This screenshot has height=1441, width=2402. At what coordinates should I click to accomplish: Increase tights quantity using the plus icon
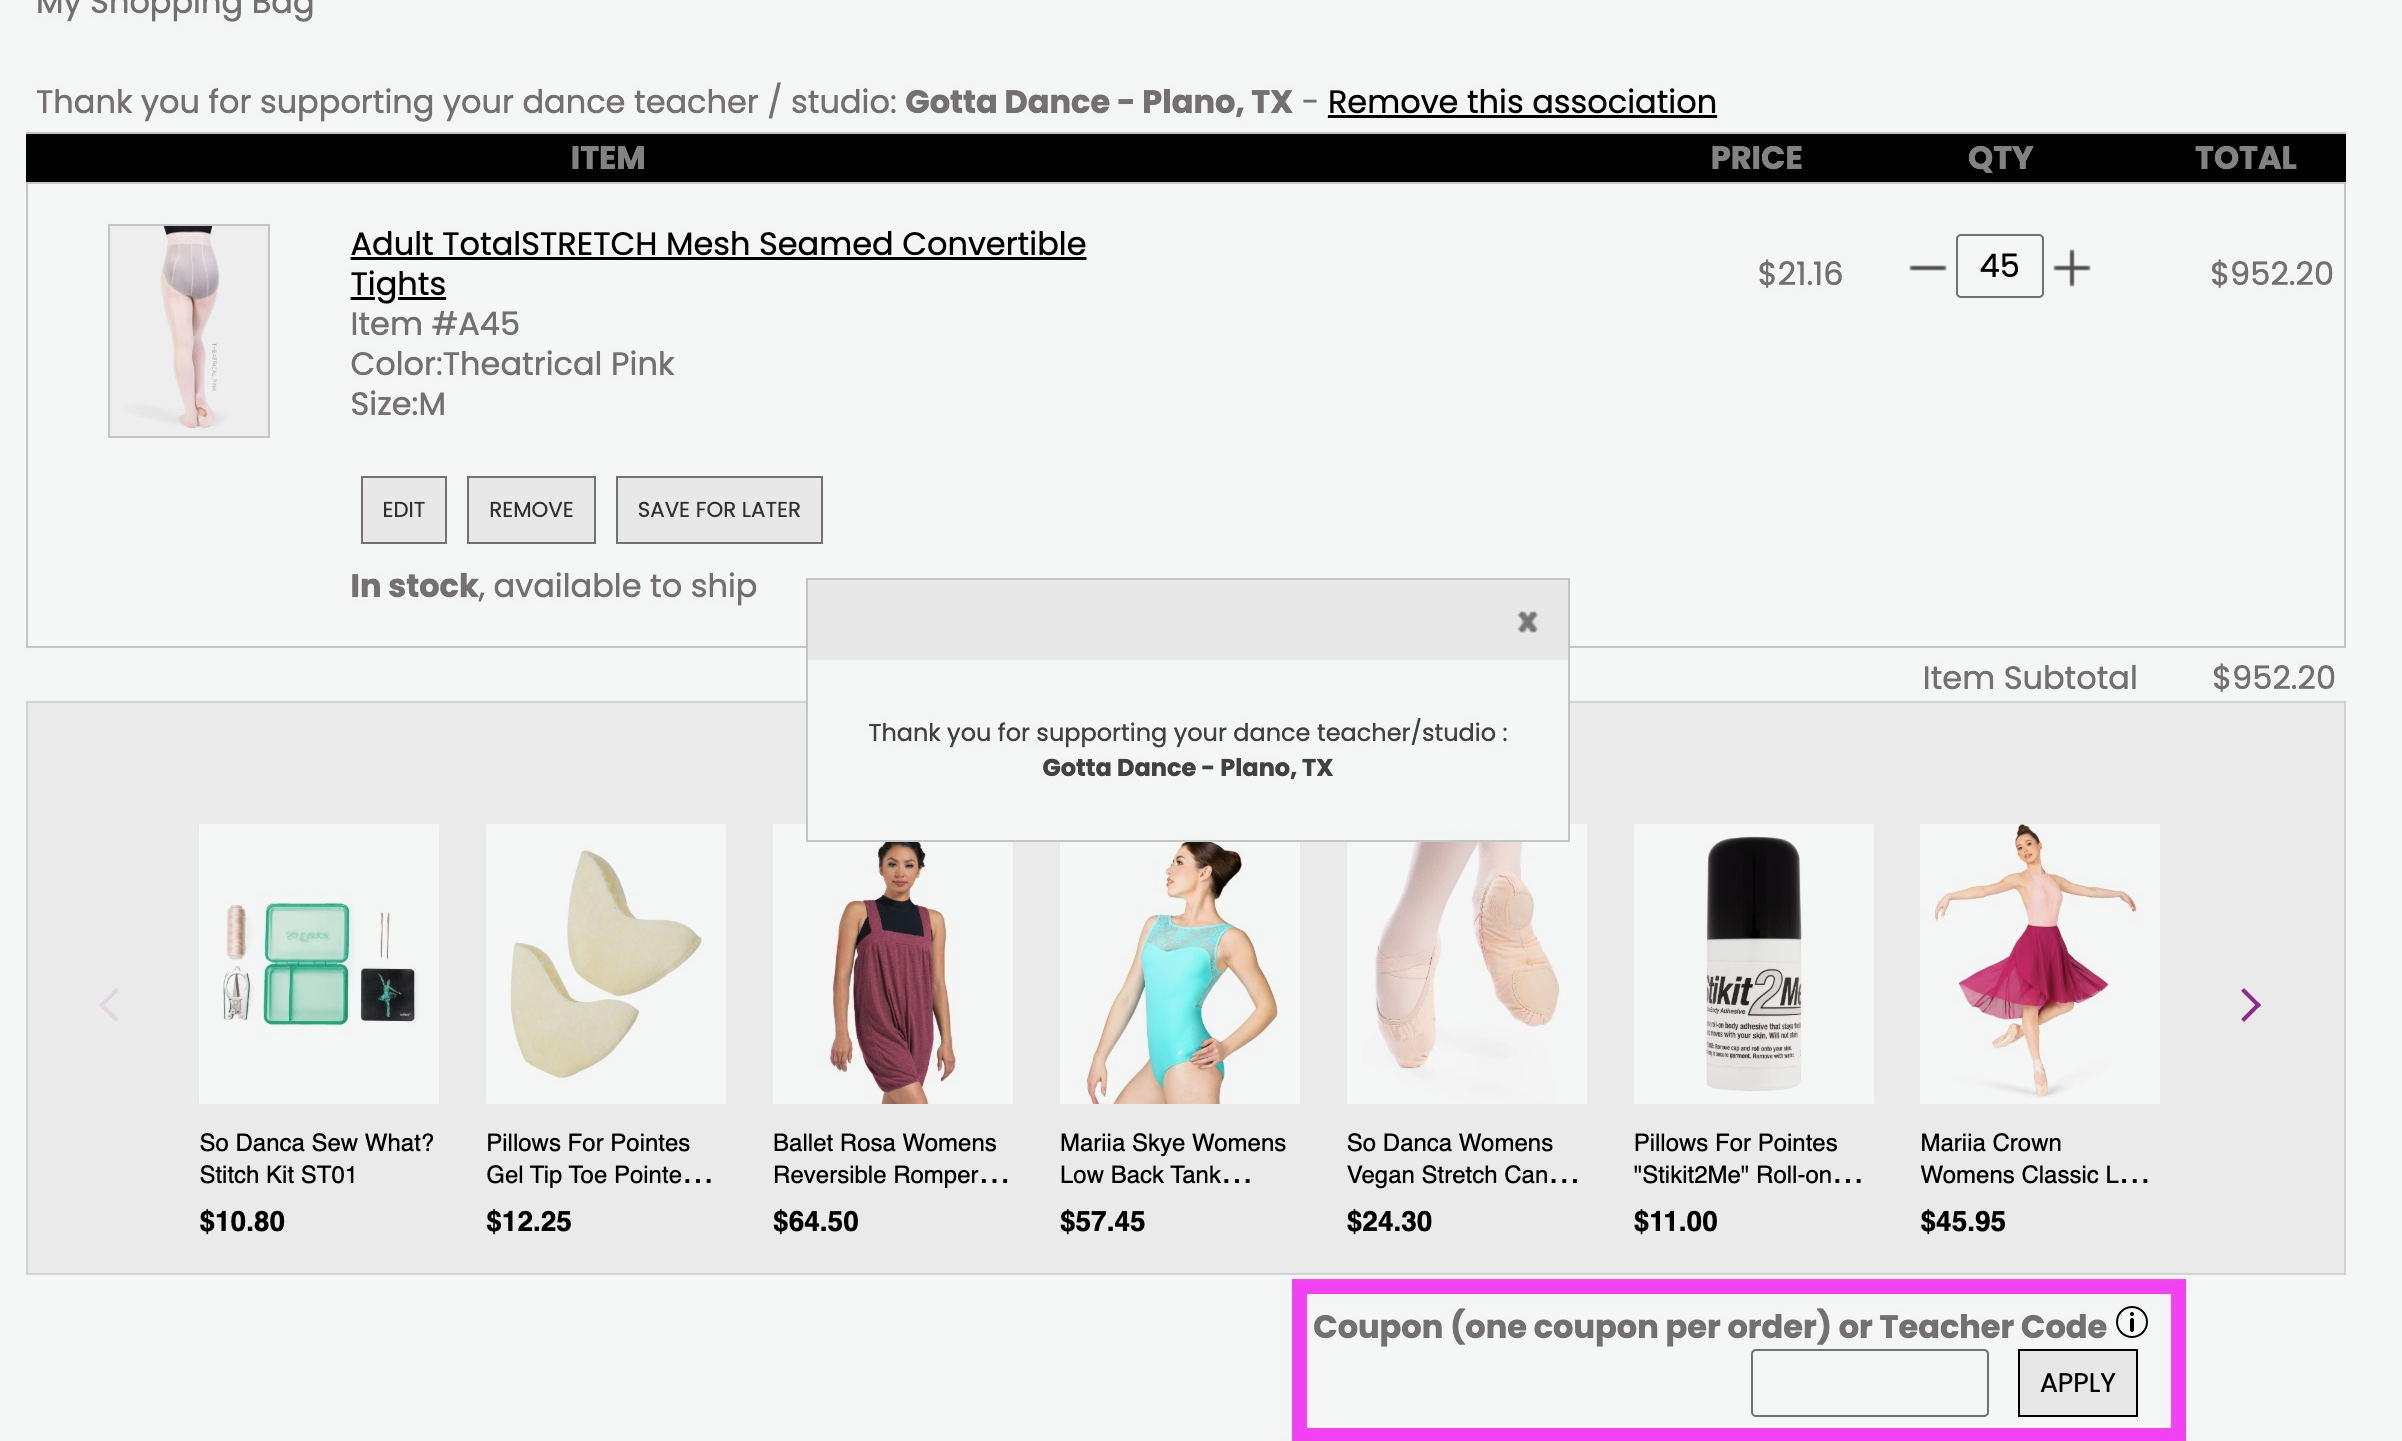[2070, 267]
